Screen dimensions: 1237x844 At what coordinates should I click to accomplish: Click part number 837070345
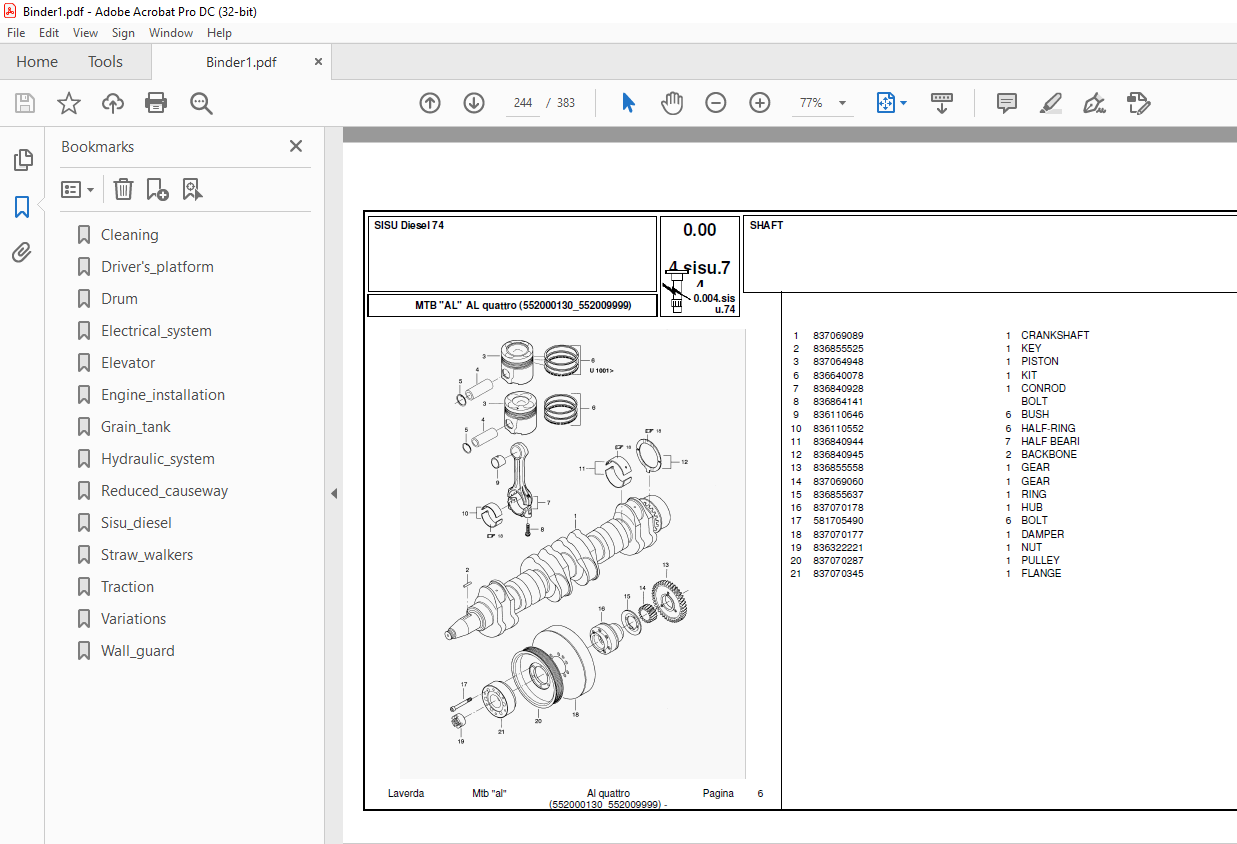pos(838,574)
